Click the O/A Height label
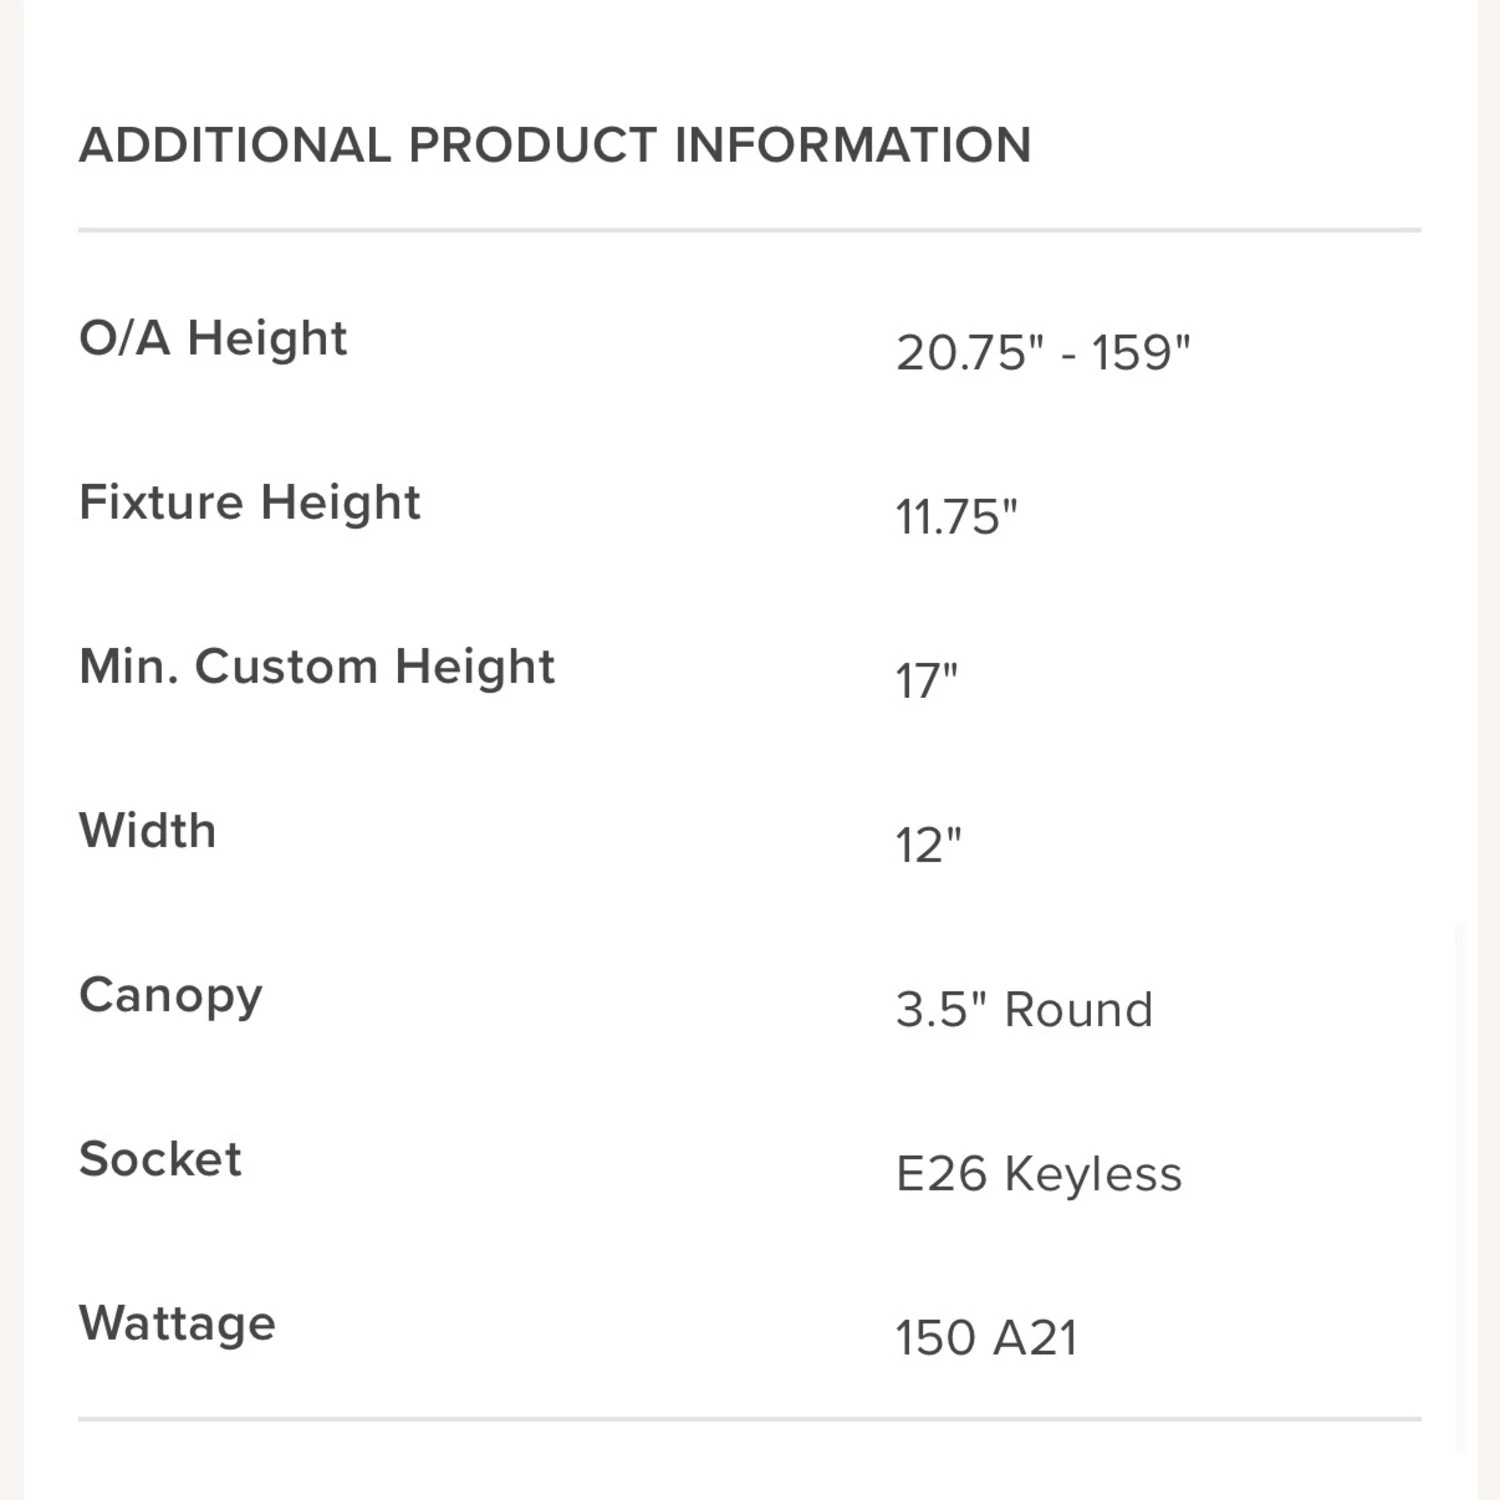Screen dimensions: 1500x1500 [x=213, y=338]
